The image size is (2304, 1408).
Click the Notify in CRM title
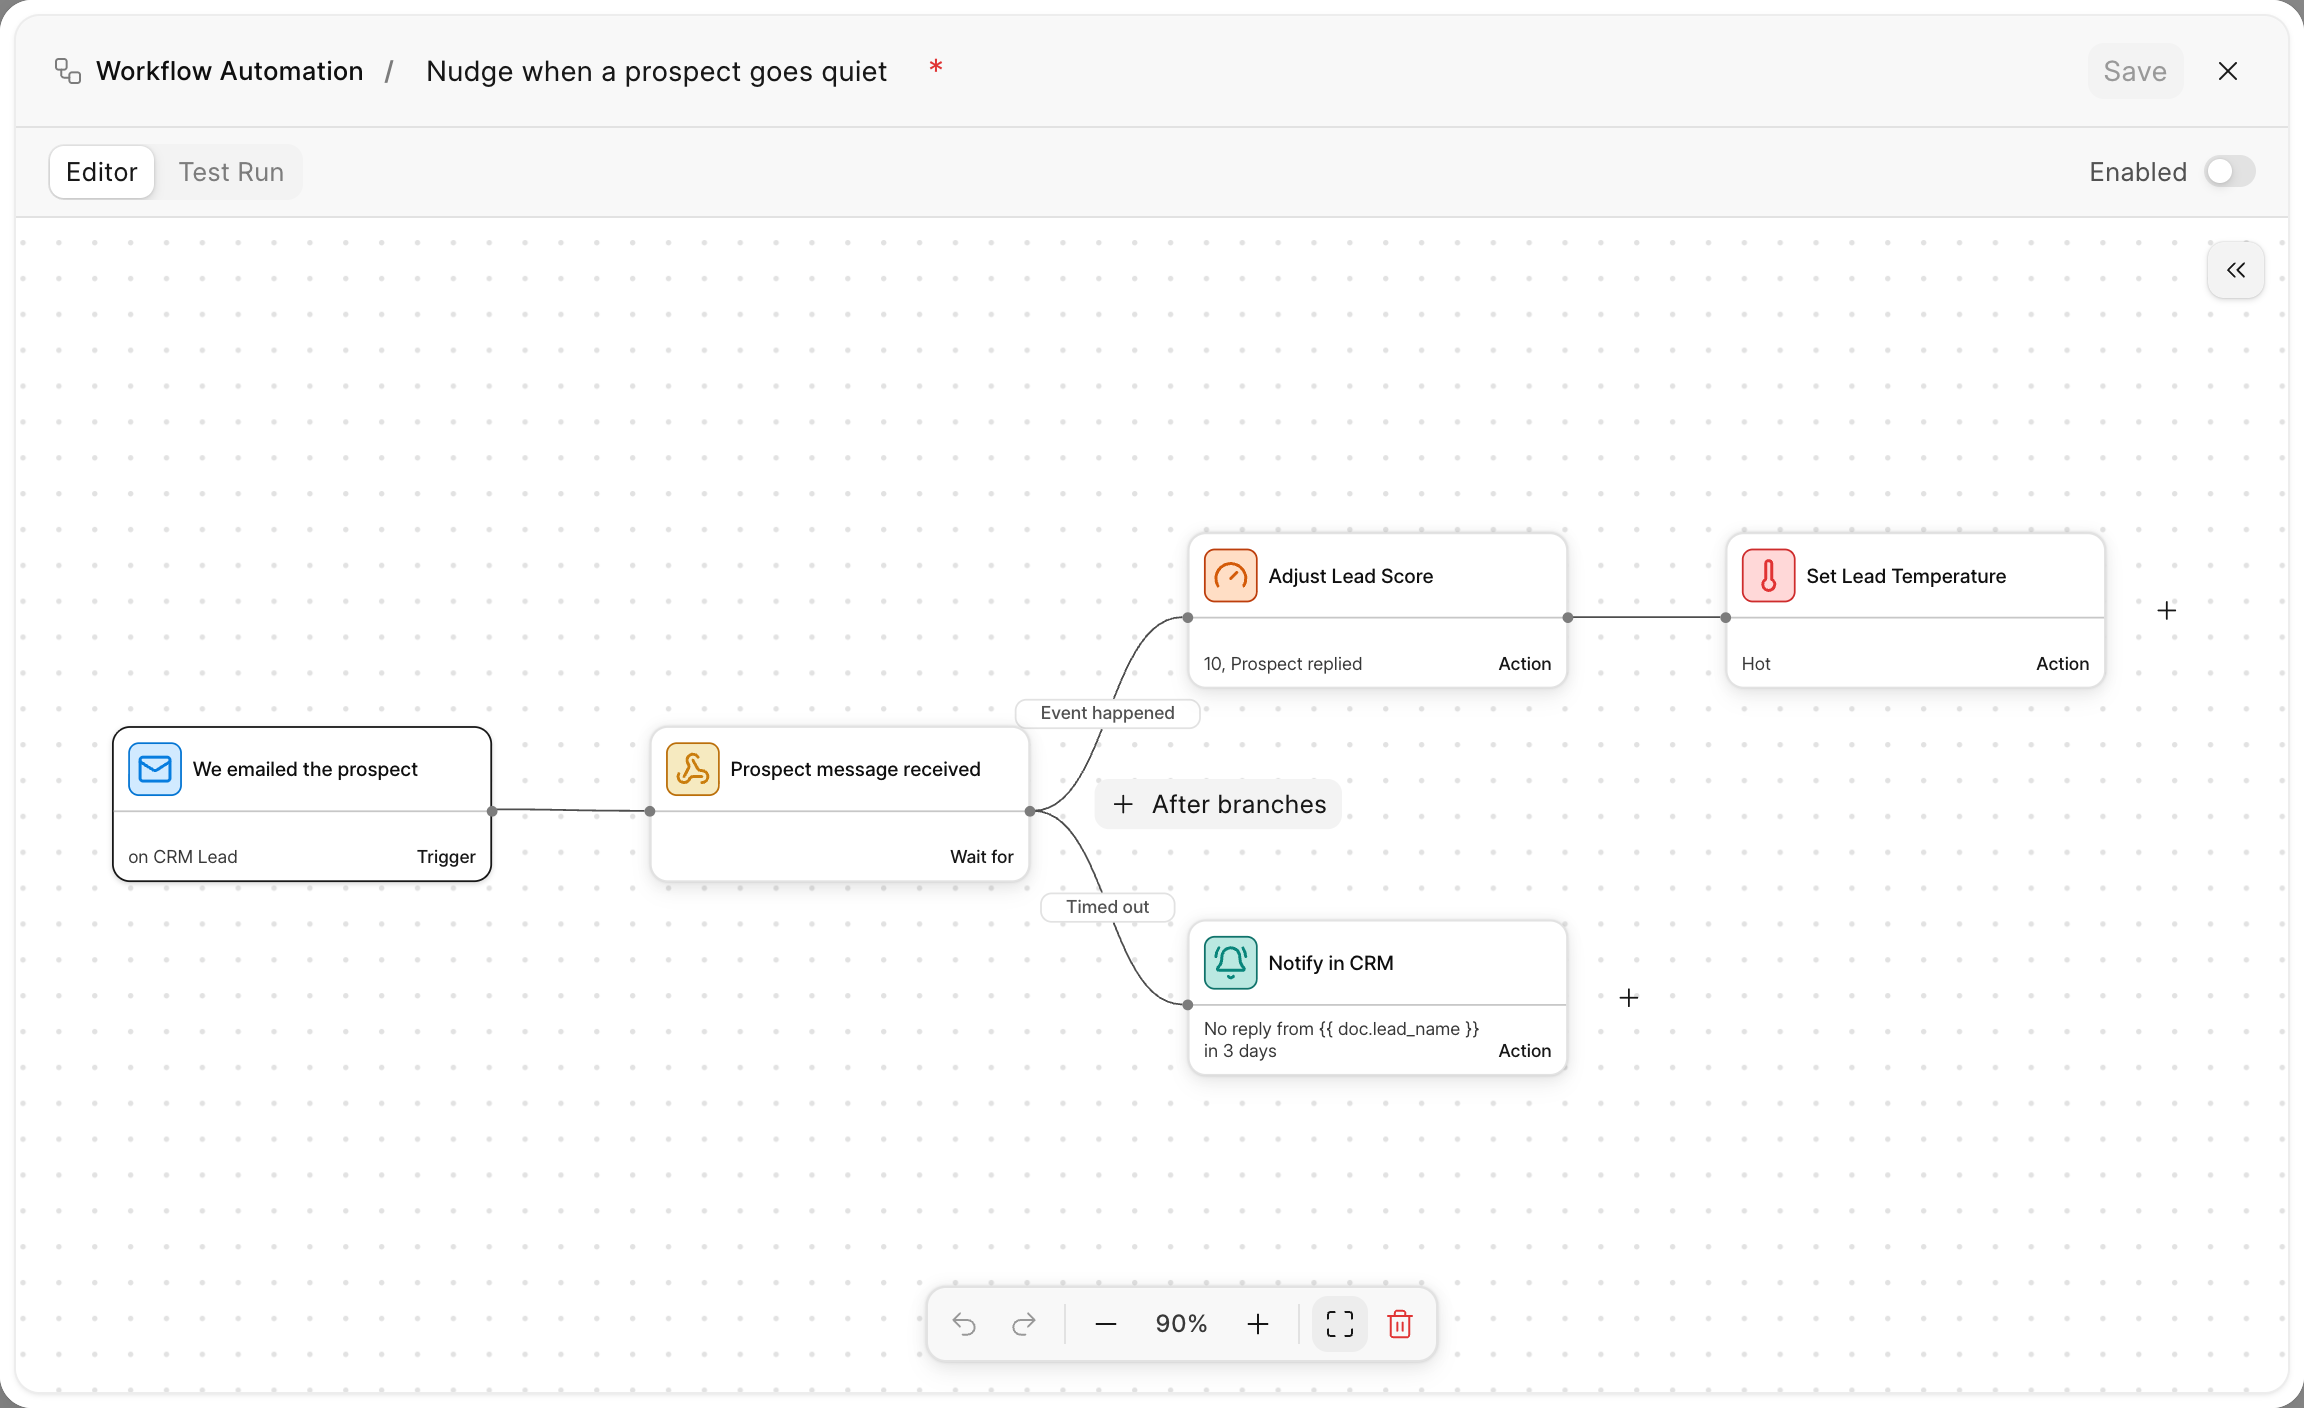pos(1330,963)
